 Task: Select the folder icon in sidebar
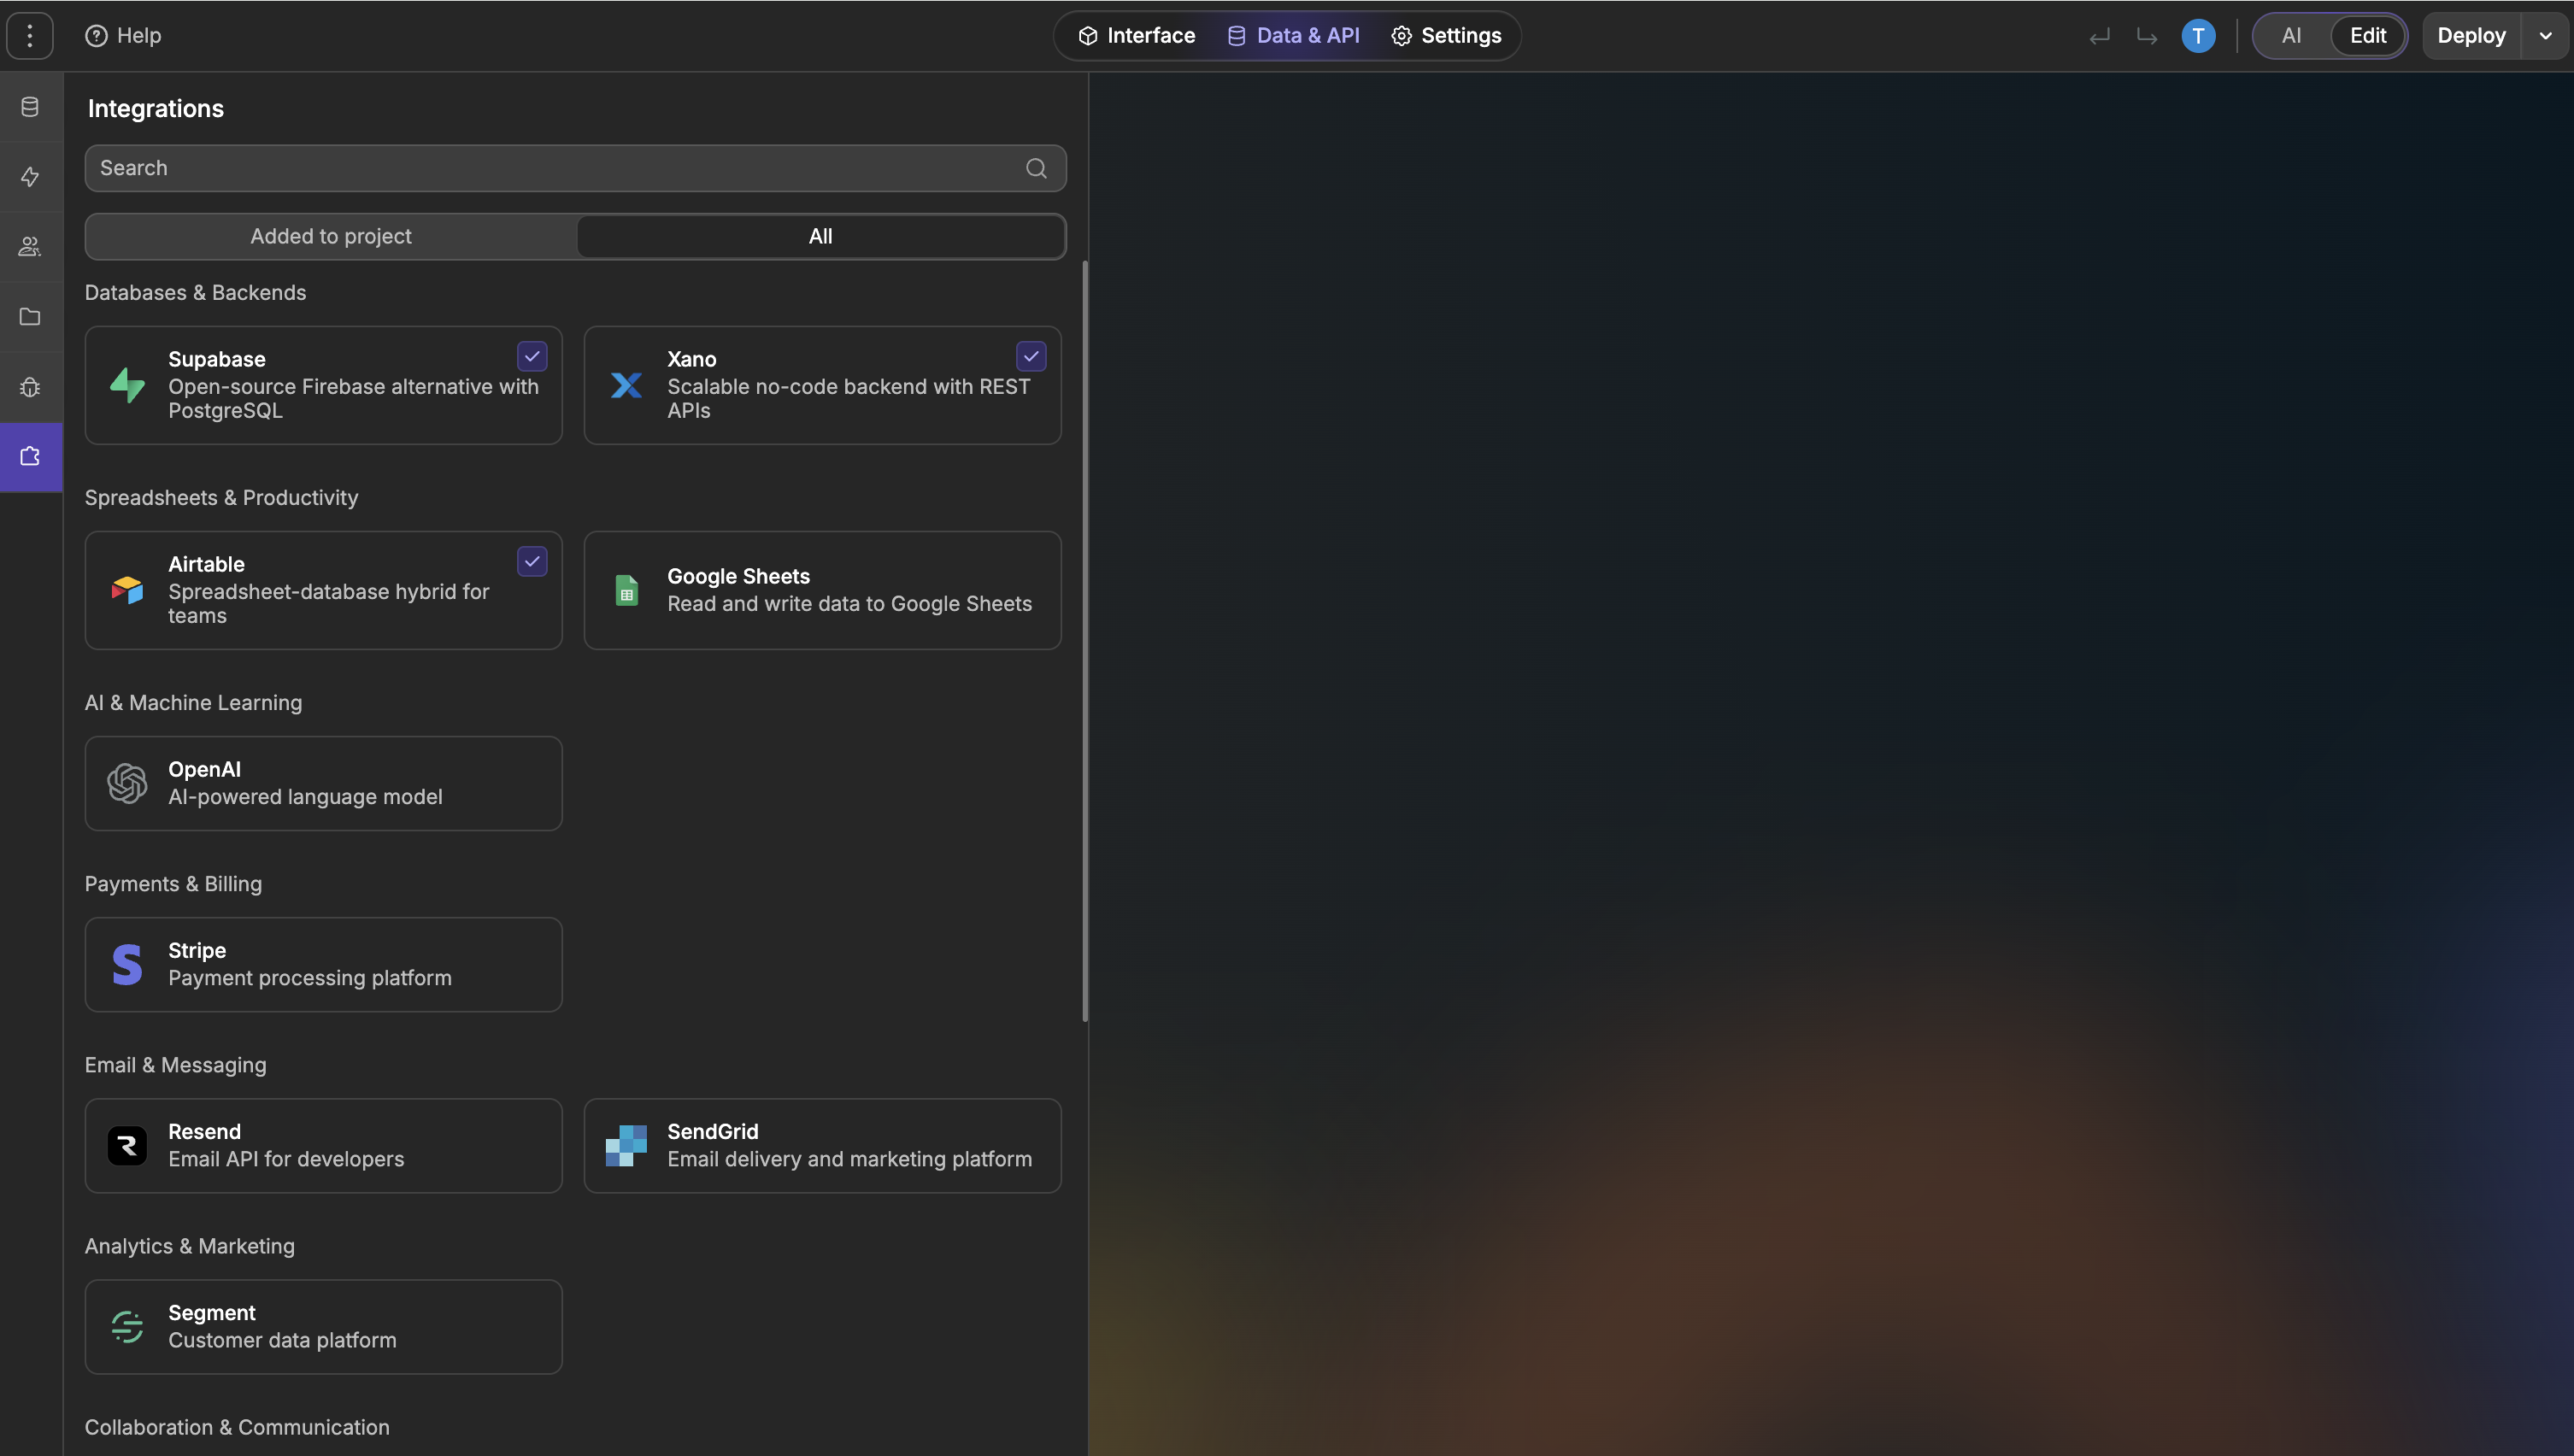click(x=30, y=317)
